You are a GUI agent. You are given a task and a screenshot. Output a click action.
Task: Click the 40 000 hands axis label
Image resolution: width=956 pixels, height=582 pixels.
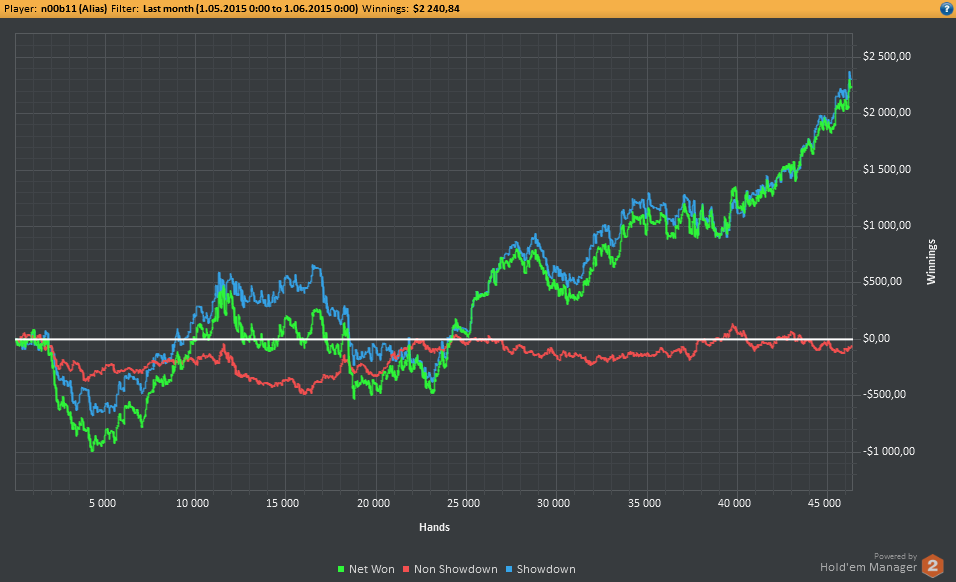coord(734,503)
